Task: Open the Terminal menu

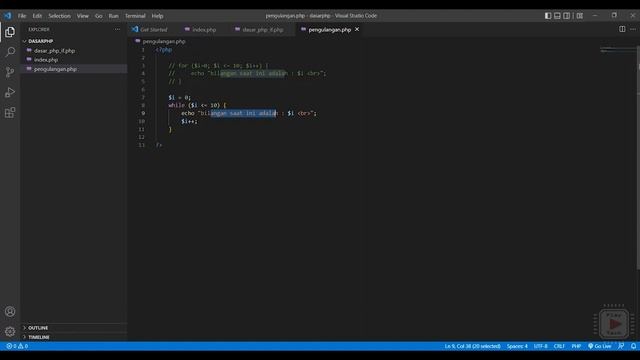Action: coord(135,16)
